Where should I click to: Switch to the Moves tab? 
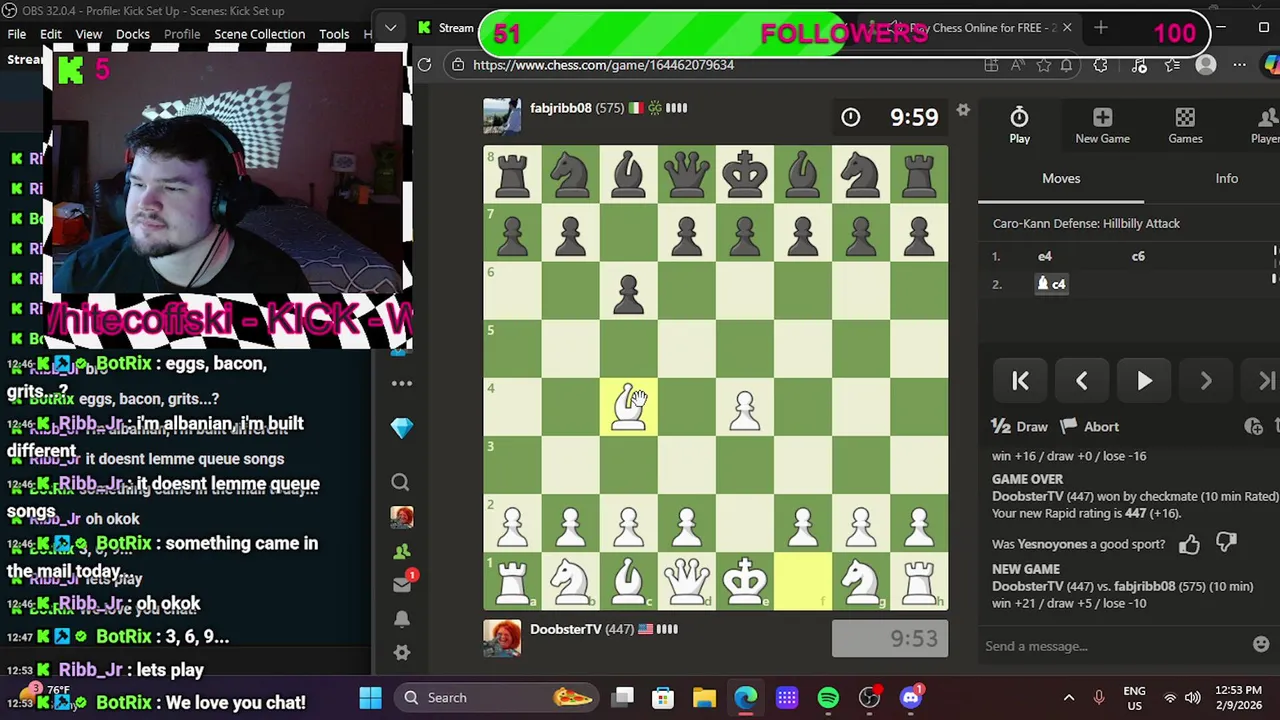click(1061, 178)
